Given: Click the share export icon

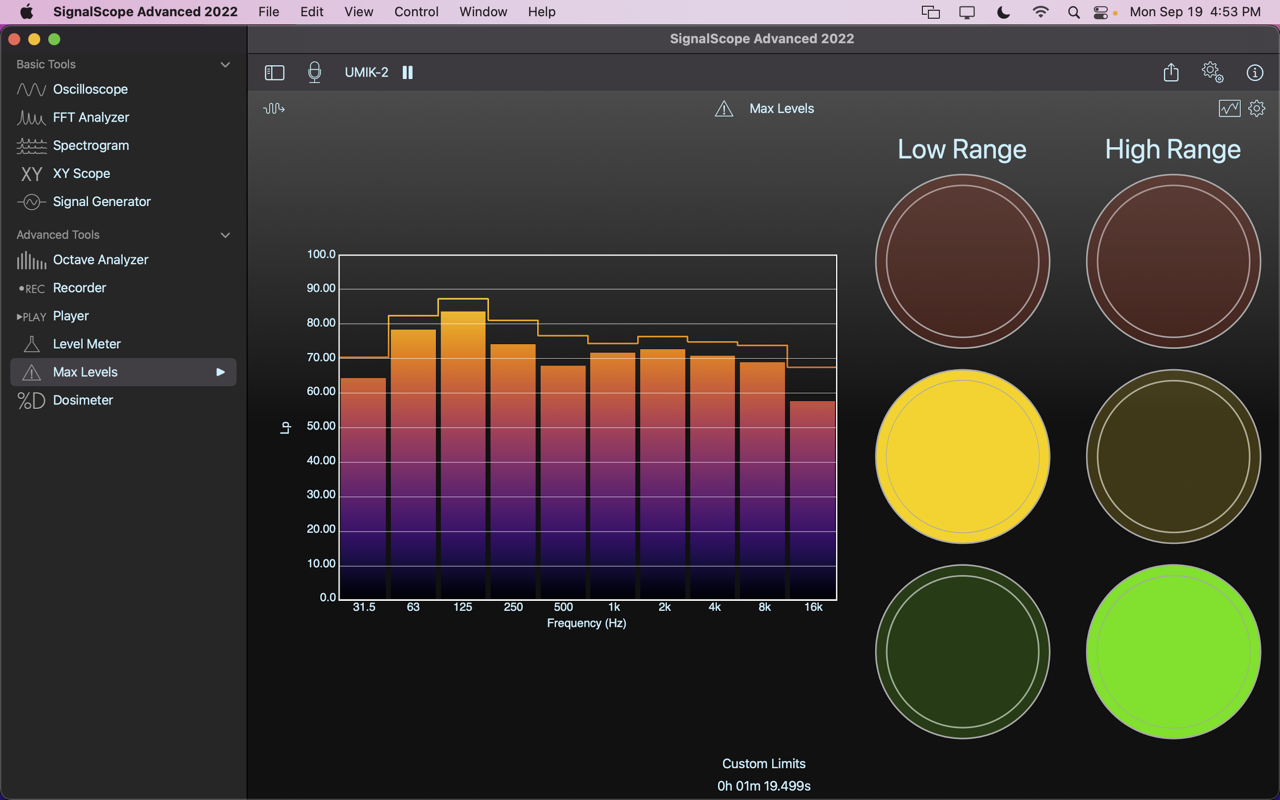Looking at the screenshot, I should (x=1171, y=72).
